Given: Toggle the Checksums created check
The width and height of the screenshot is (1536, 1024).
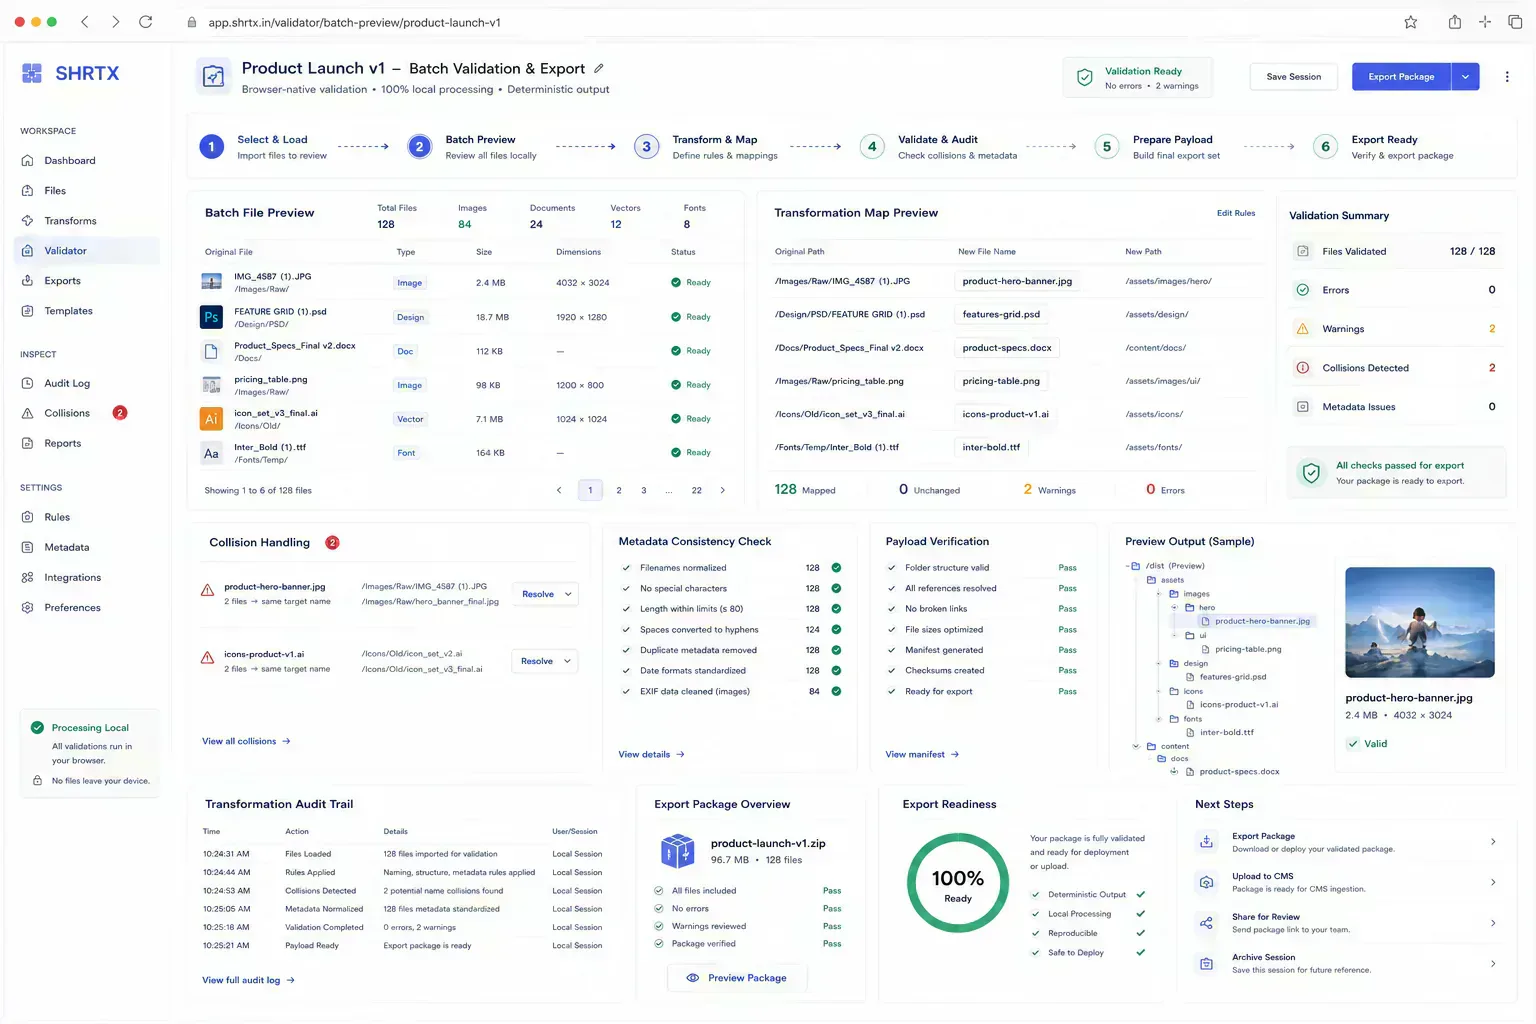Looking at the screenshot, I should pos(892,671).
